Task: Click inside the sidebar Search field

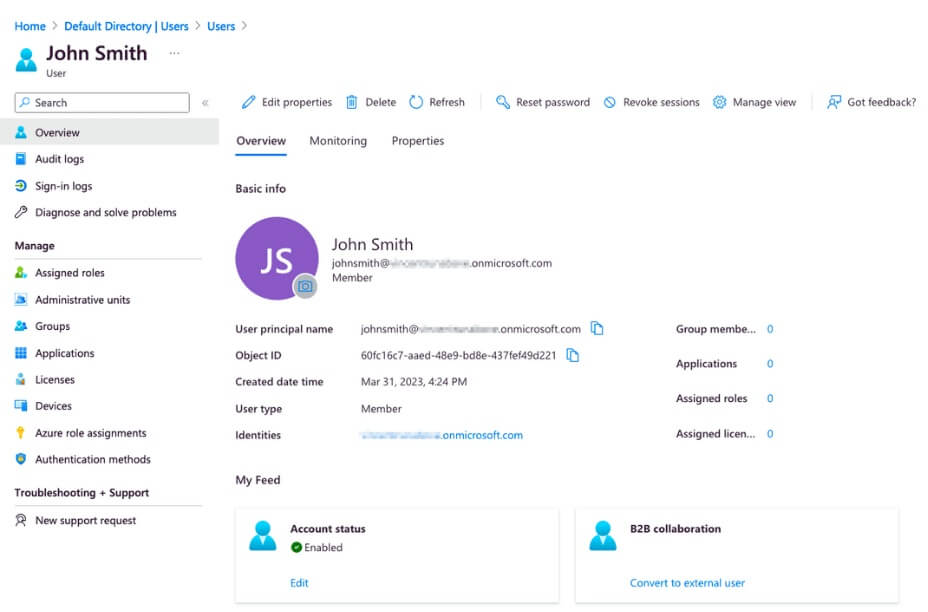Action: click(x=100, y=102)
